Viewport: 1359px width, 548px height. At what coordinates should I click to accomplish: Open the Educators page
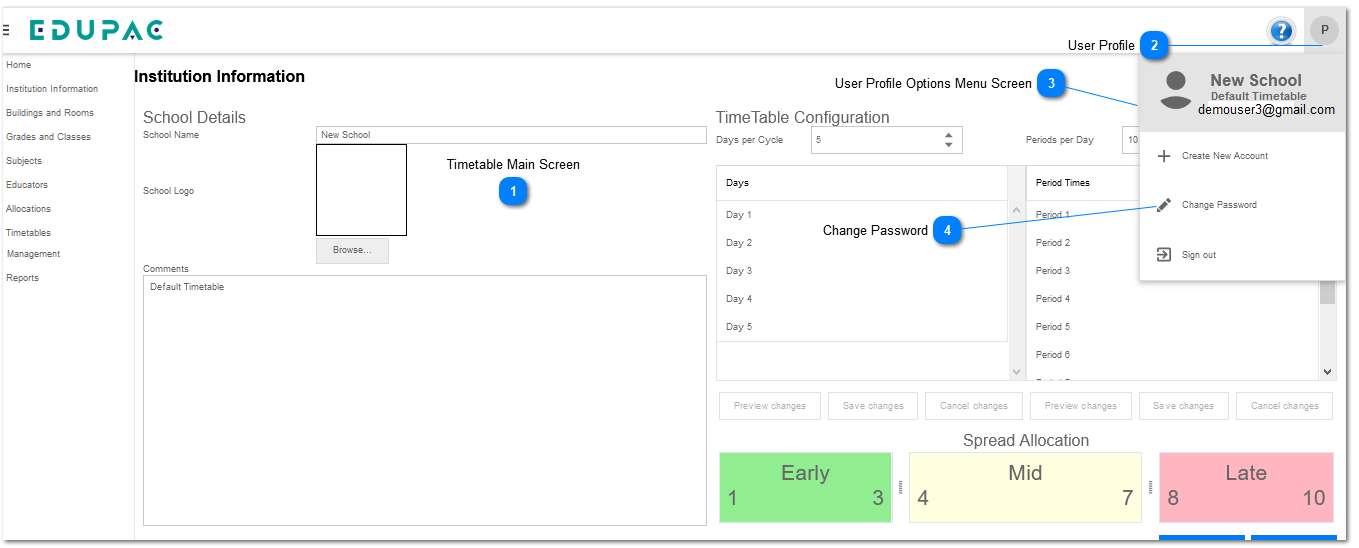coord(27,185)
